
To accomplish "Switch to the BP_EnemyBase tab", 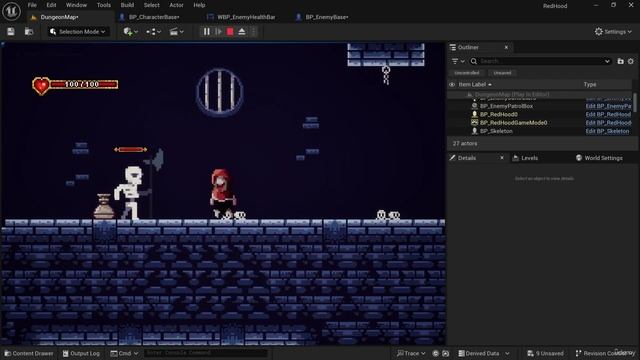I will point(327,17).
